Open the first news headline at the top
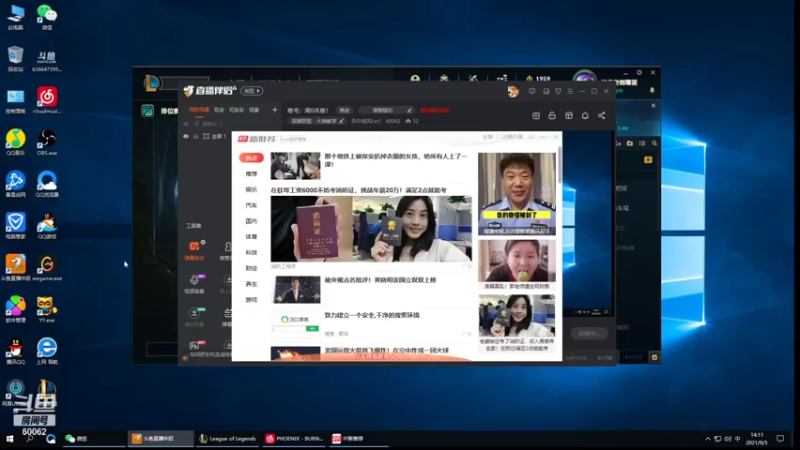 pos(396,160)
